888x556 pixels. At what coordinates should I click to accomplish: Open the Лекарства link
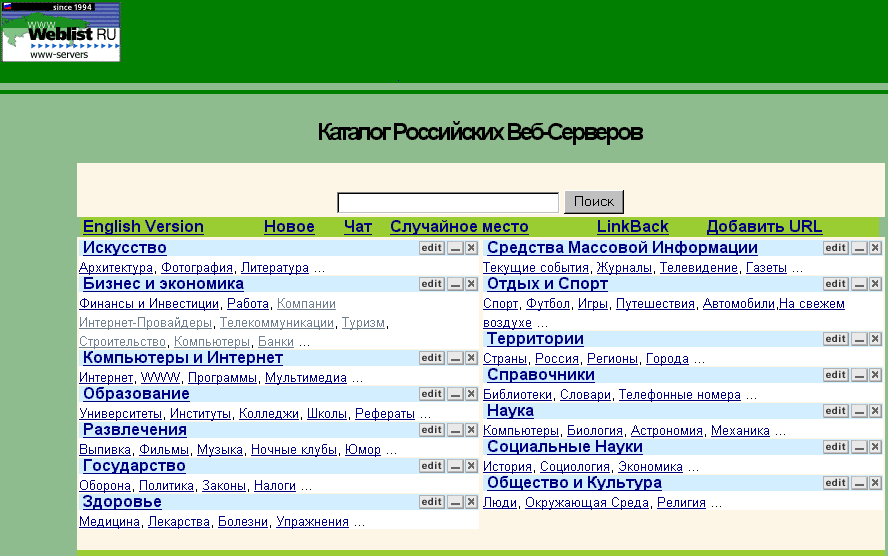[179, 522]
